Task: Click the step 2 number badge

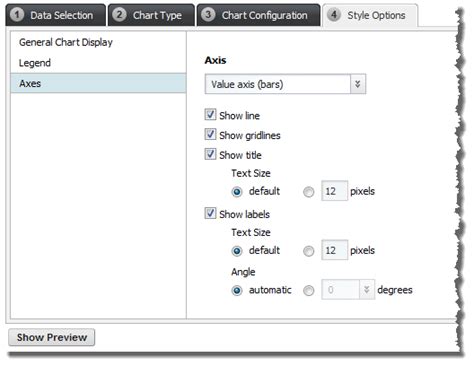Action: click(119, 15)
